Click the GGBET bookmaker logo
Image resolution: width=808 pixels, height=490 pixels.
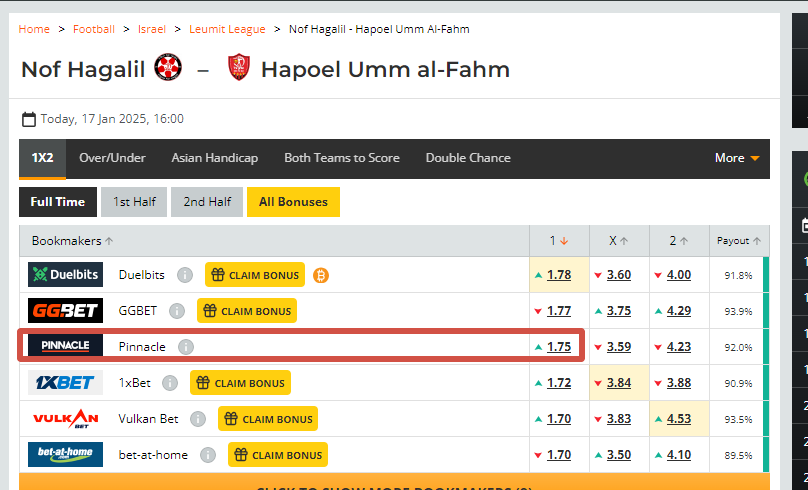coord(65,311)
